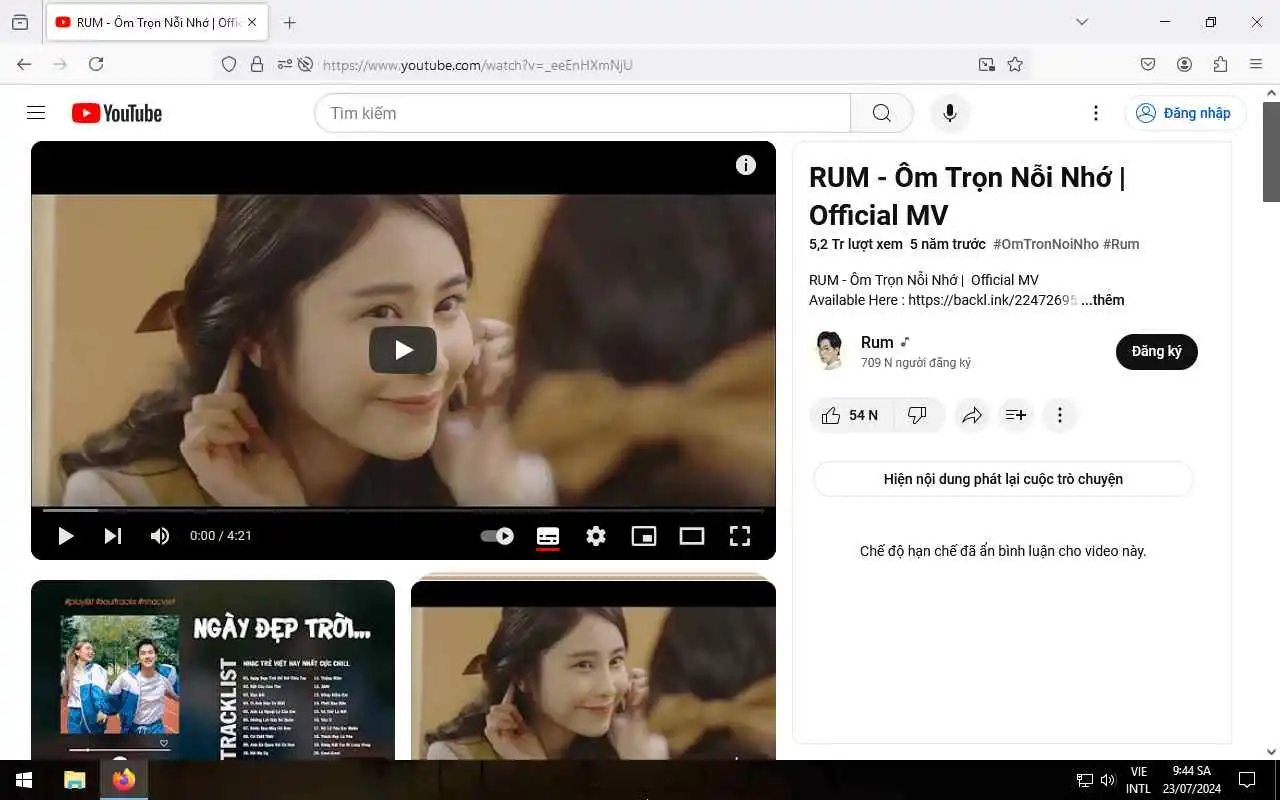Bookmark this page with star
Screen dimensions: 1280x800
click(x=1015, y=64)
